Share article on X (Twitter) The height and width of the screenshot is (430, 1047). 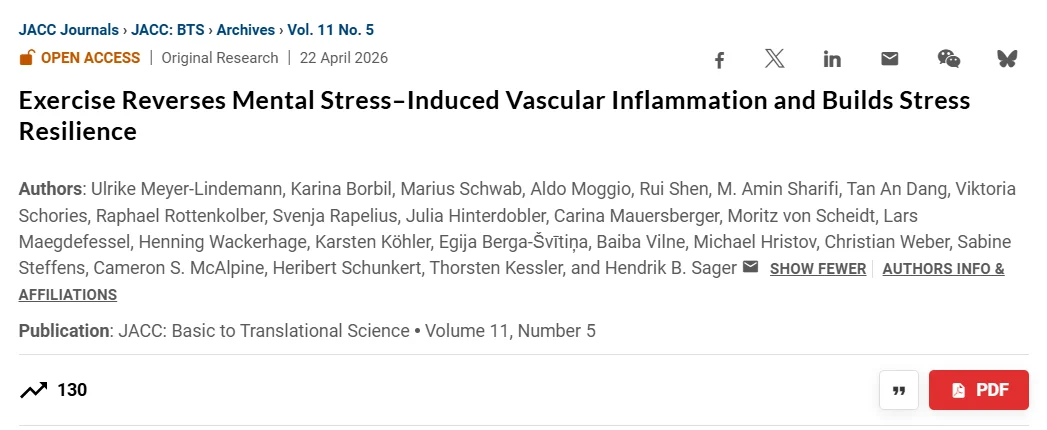tap(775, 59)
